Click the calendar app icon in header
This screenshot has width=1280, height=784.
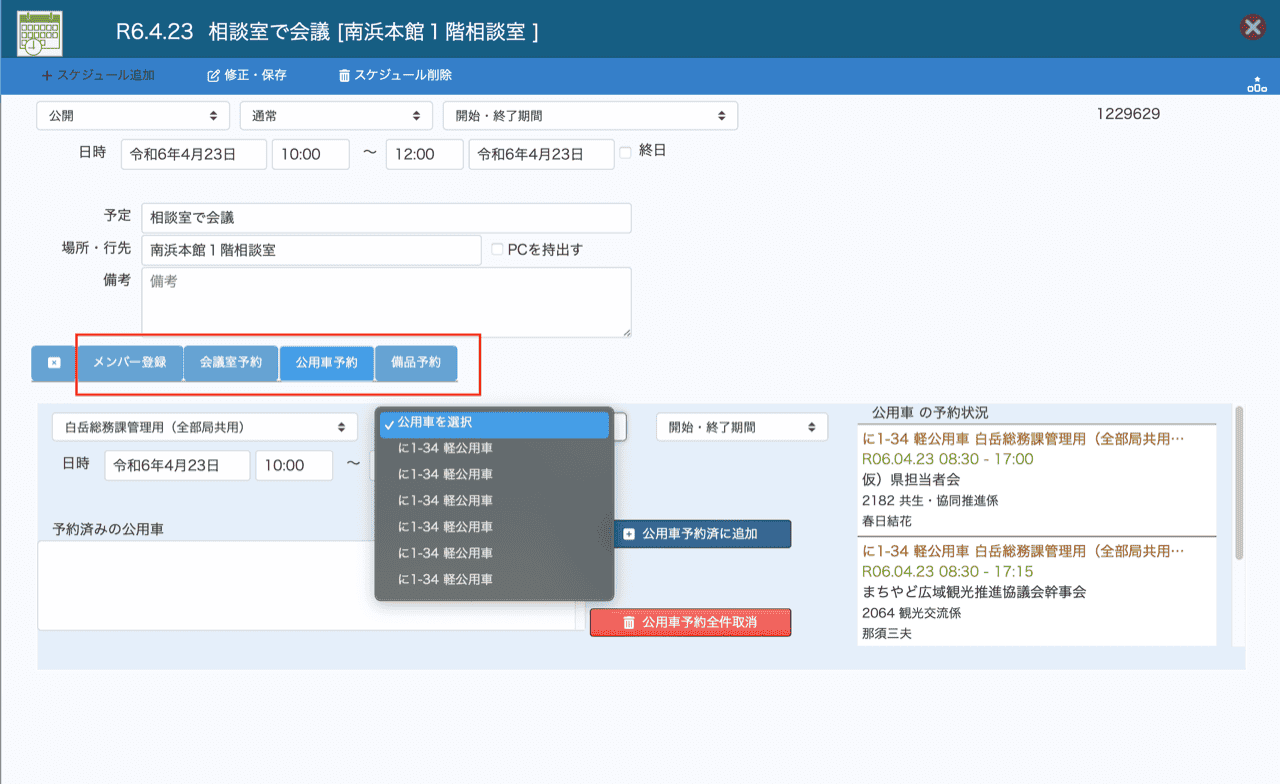[39, 33]
